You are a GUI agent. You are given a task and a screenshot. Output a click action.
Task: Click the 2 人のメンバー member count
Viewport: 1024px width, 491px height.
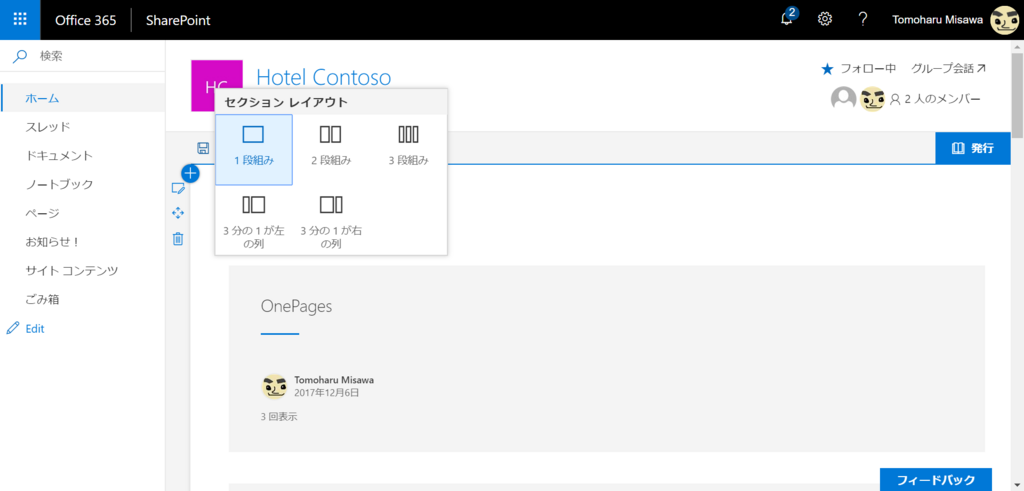(936, 99)
